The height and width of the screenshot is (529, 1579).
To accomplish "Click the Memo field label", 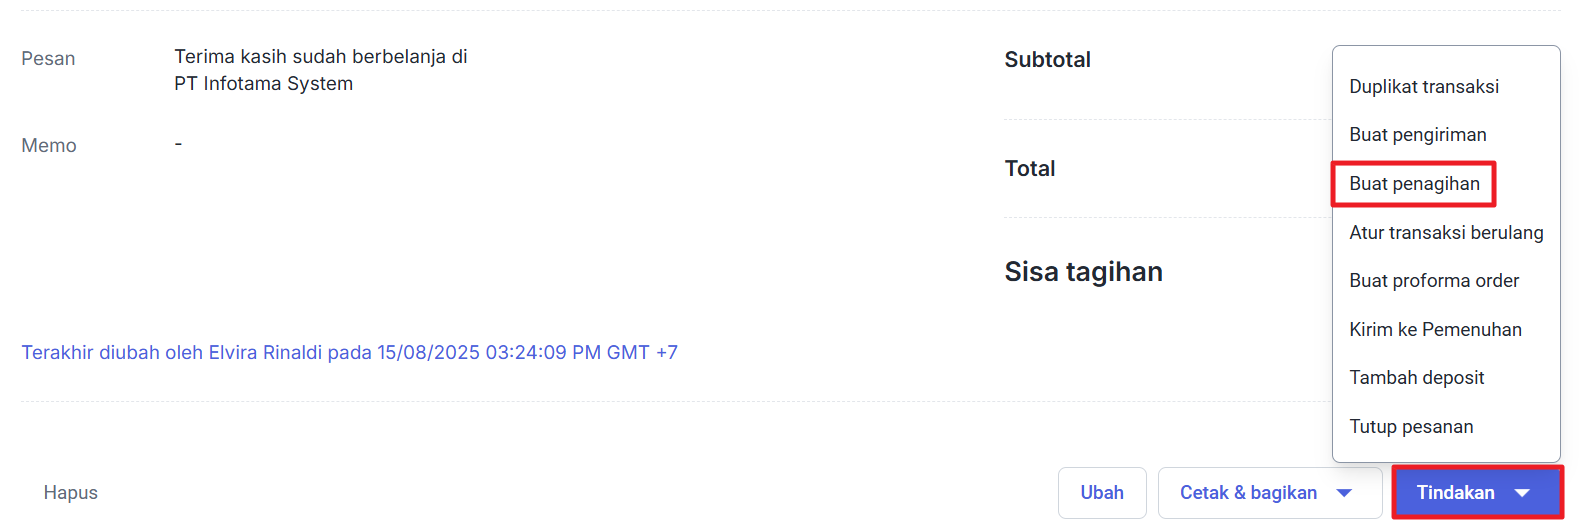I will click(x=49, y=146).
